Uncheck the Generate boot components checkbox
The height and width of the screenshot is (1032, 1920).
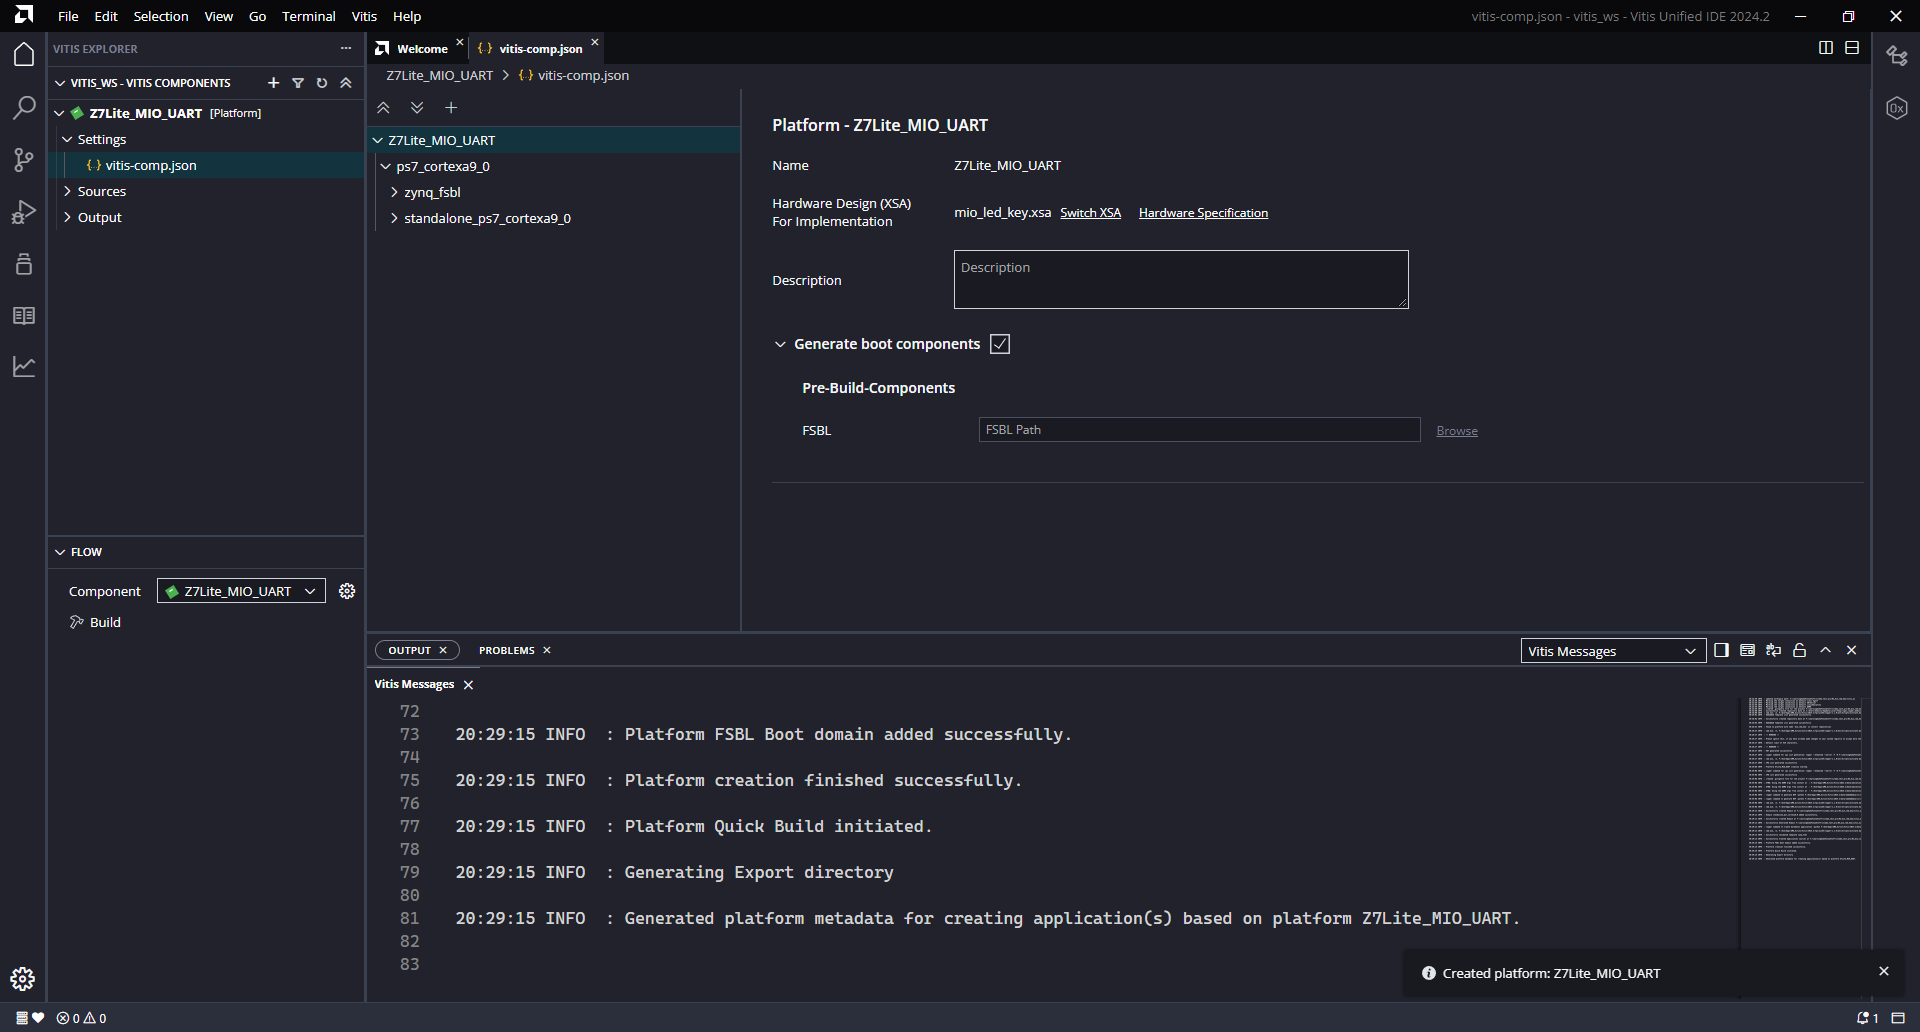tap(1000, 344)
